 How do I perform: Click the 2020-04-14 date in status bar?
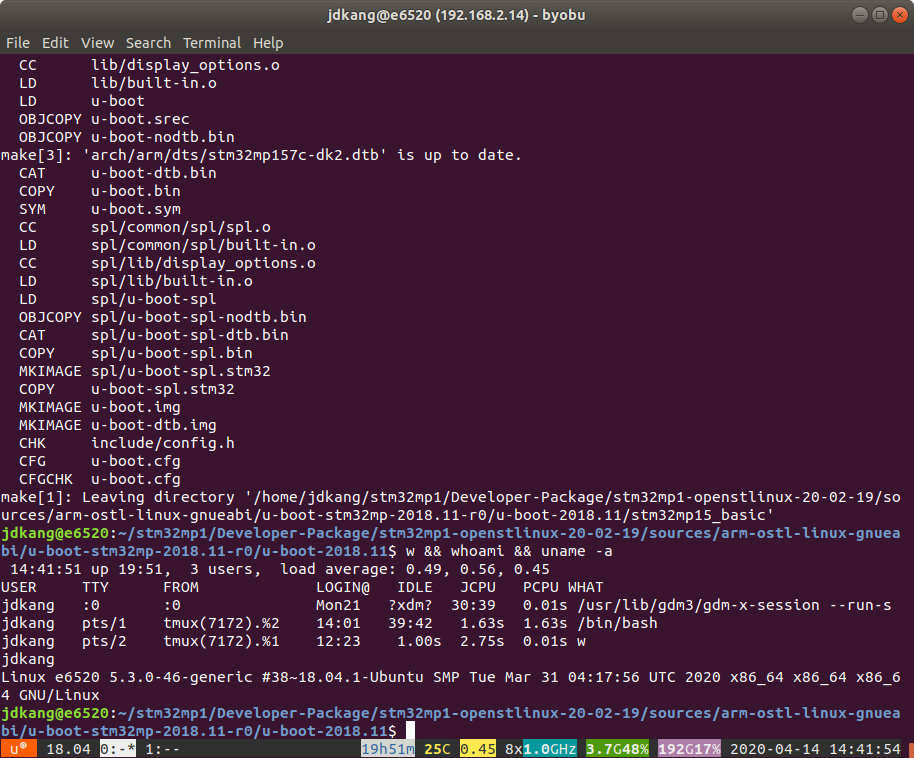[x=775, y=749]
